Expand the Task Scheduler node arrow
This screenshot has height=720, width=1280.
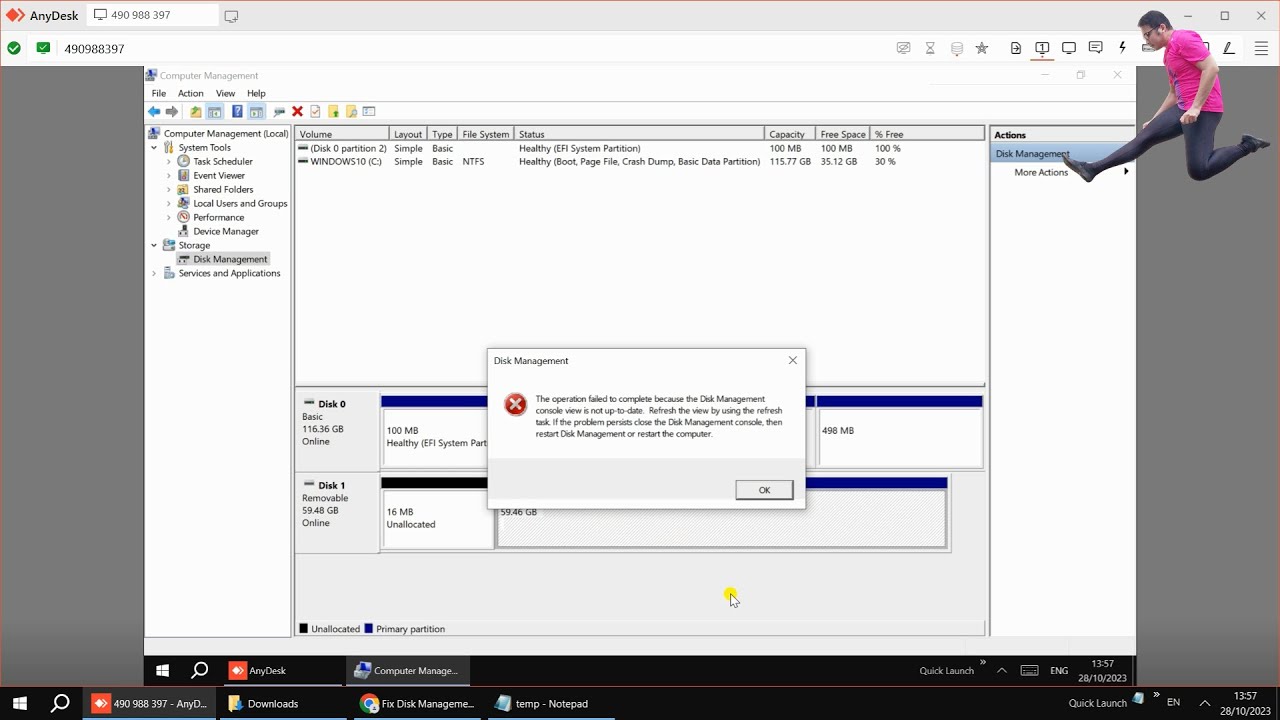click(x=169, y=161)
